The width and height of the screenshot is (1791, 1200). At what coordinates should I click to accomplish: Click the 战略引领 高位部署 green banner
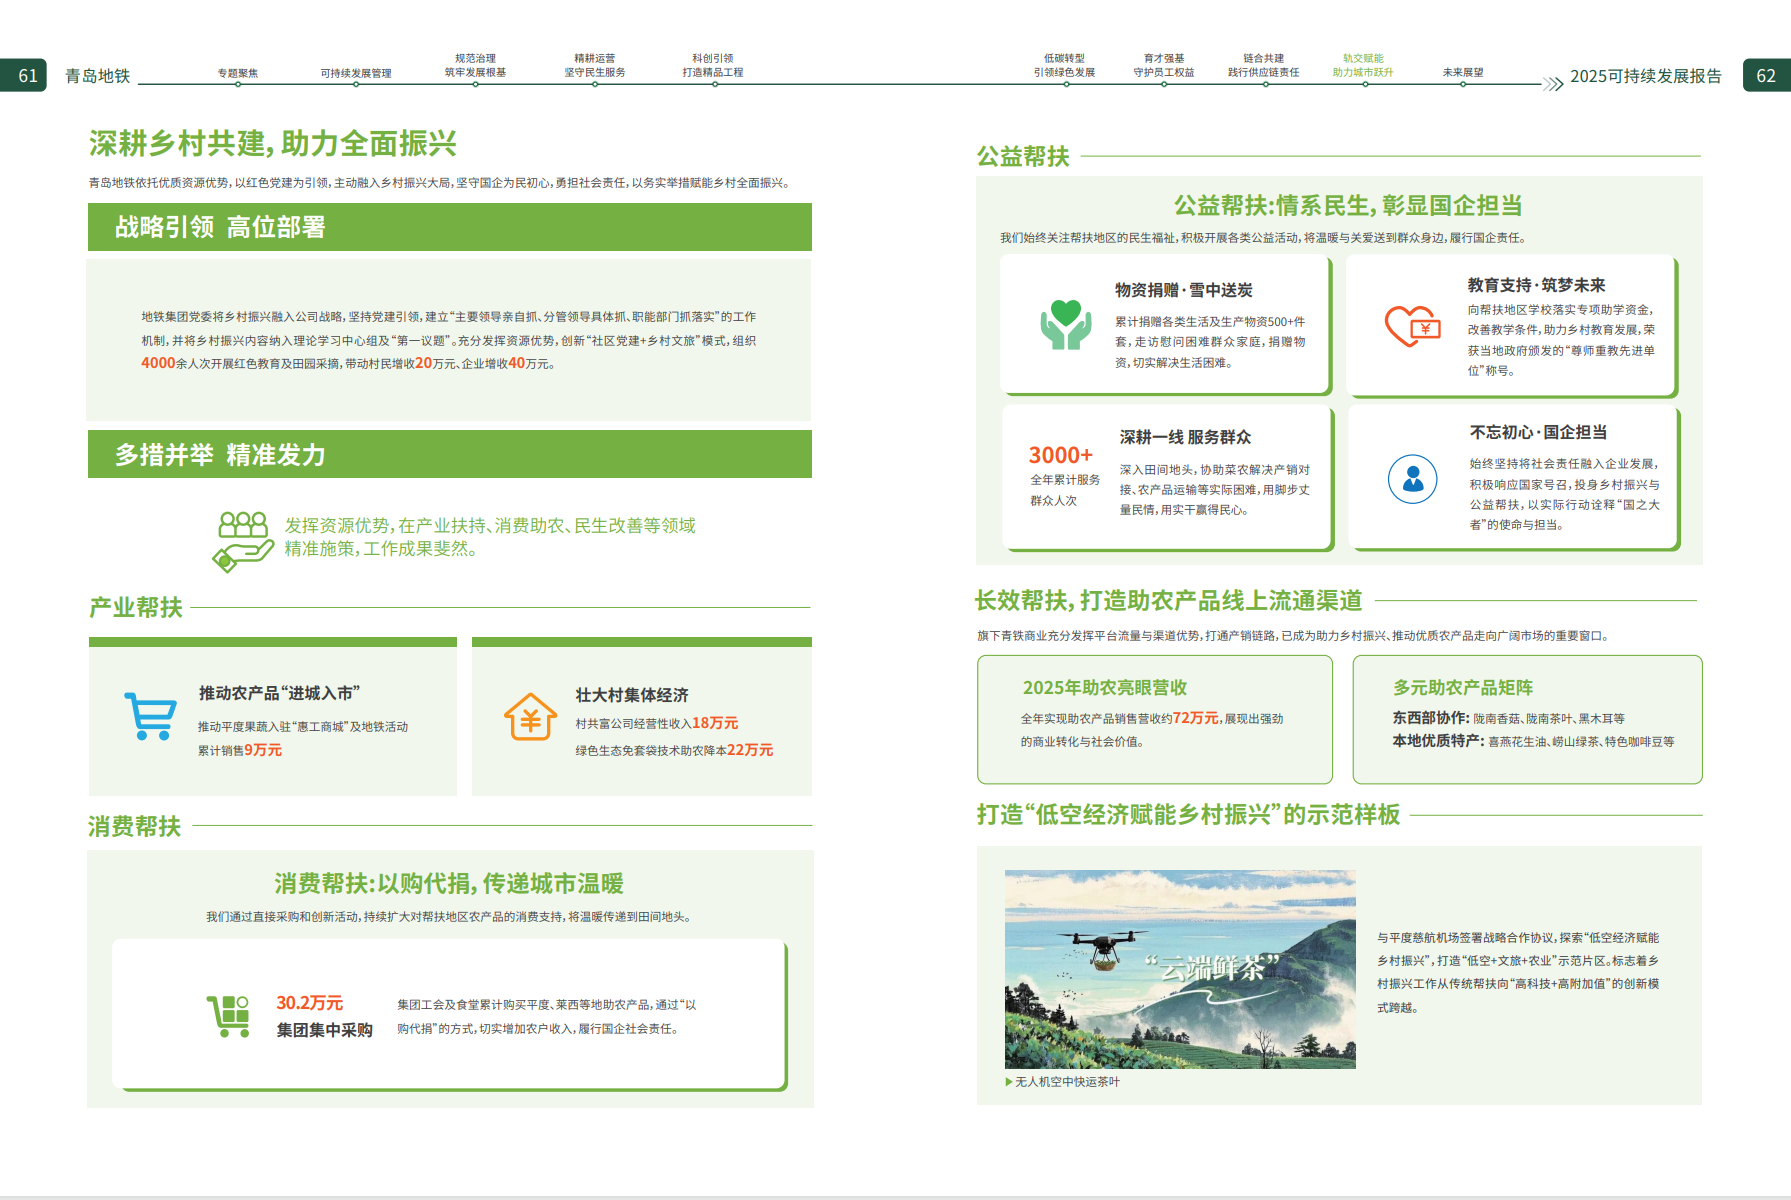[x=450, y=227]
